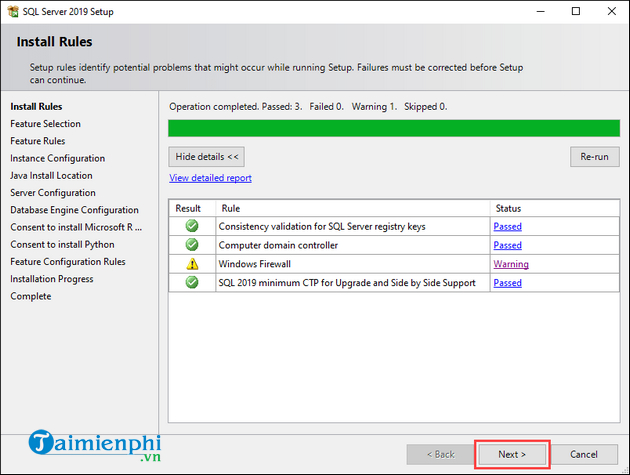This screenshot has width=630, height=475.
Task: Open the Warning status for Windows Firewall
Action: (x=511, y=264)
